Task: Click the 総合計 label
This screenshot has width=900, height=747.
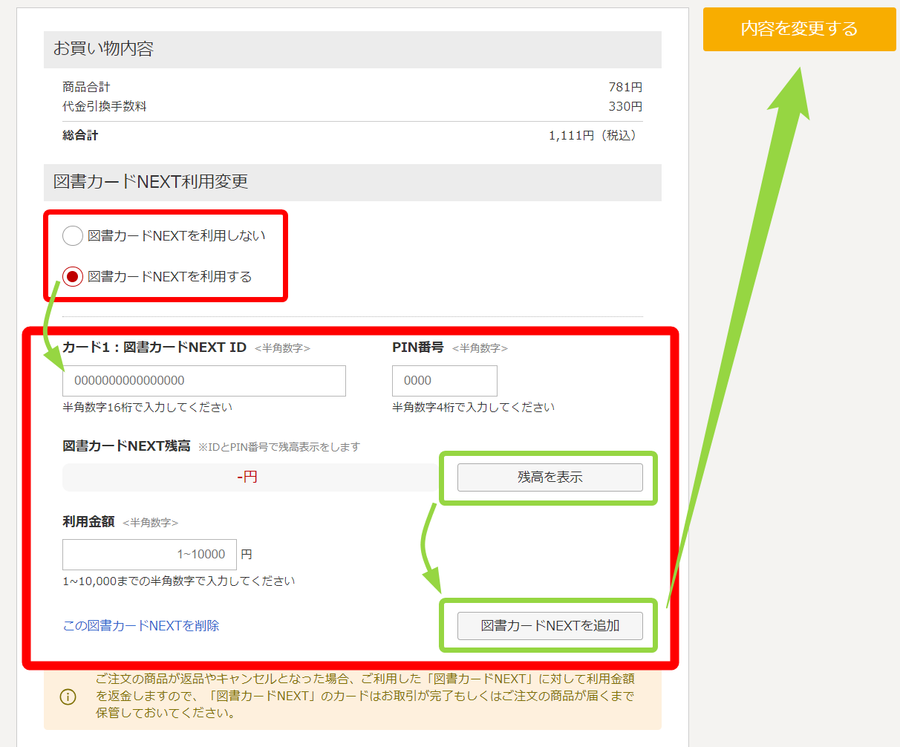Action: tap(80, 136)
